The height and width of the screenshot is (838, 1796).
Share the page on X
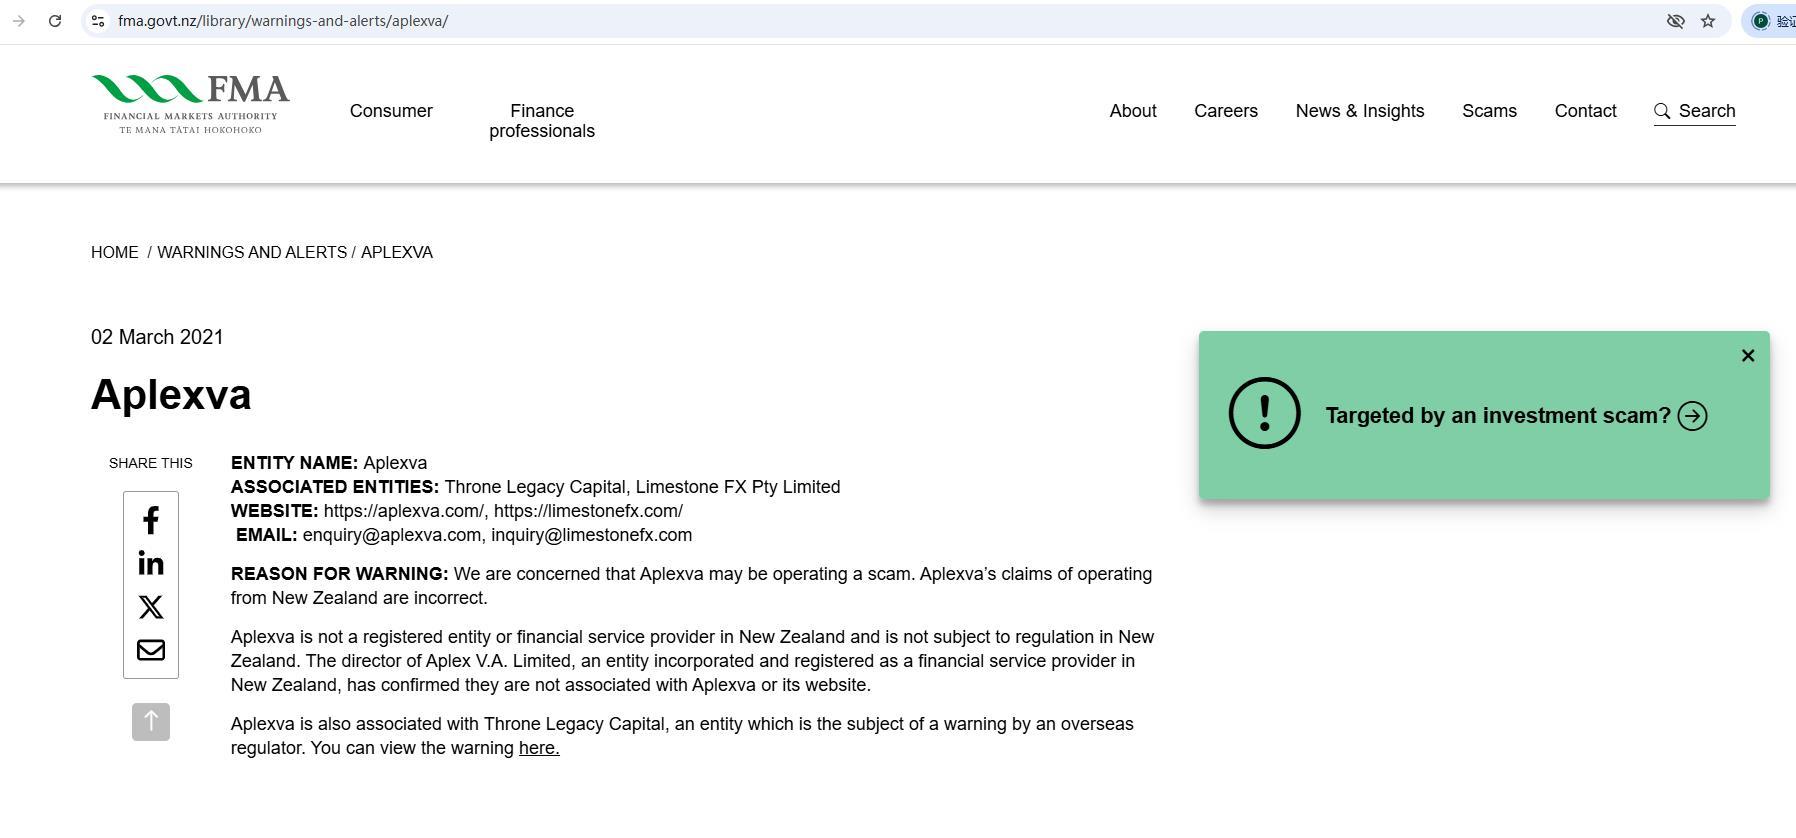(x=151, y=607)
